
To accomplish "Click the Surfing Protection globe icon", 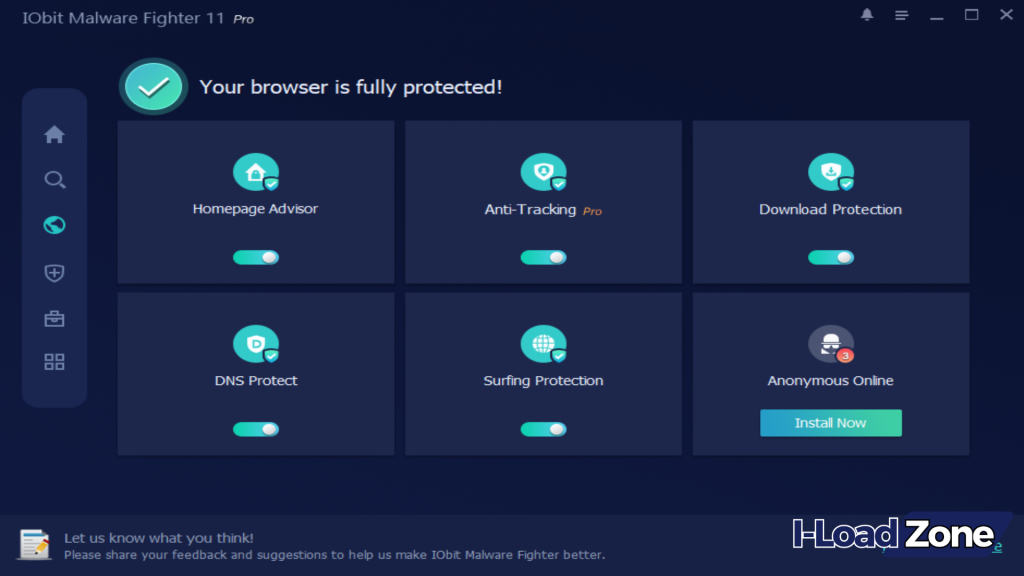I will 543,344.
